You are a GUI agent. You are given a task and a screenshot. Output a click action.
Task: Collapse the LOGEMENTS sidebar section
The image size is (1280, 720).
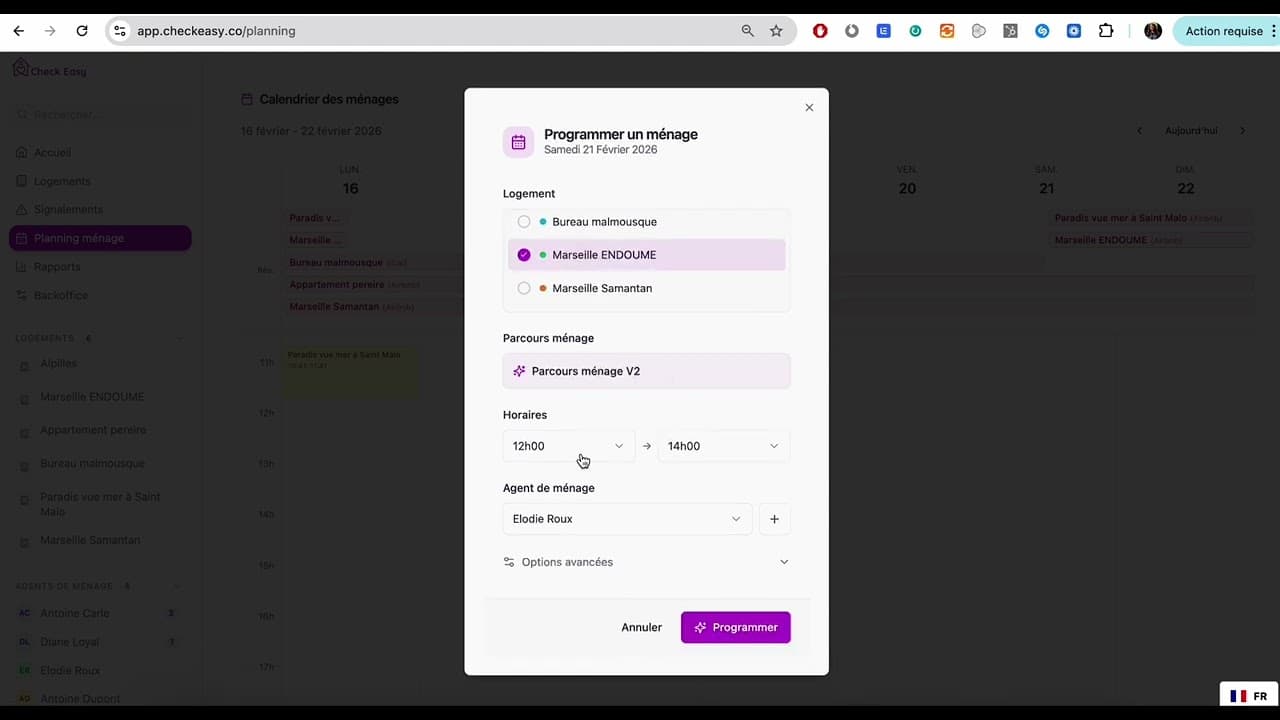tap(180, 338)
